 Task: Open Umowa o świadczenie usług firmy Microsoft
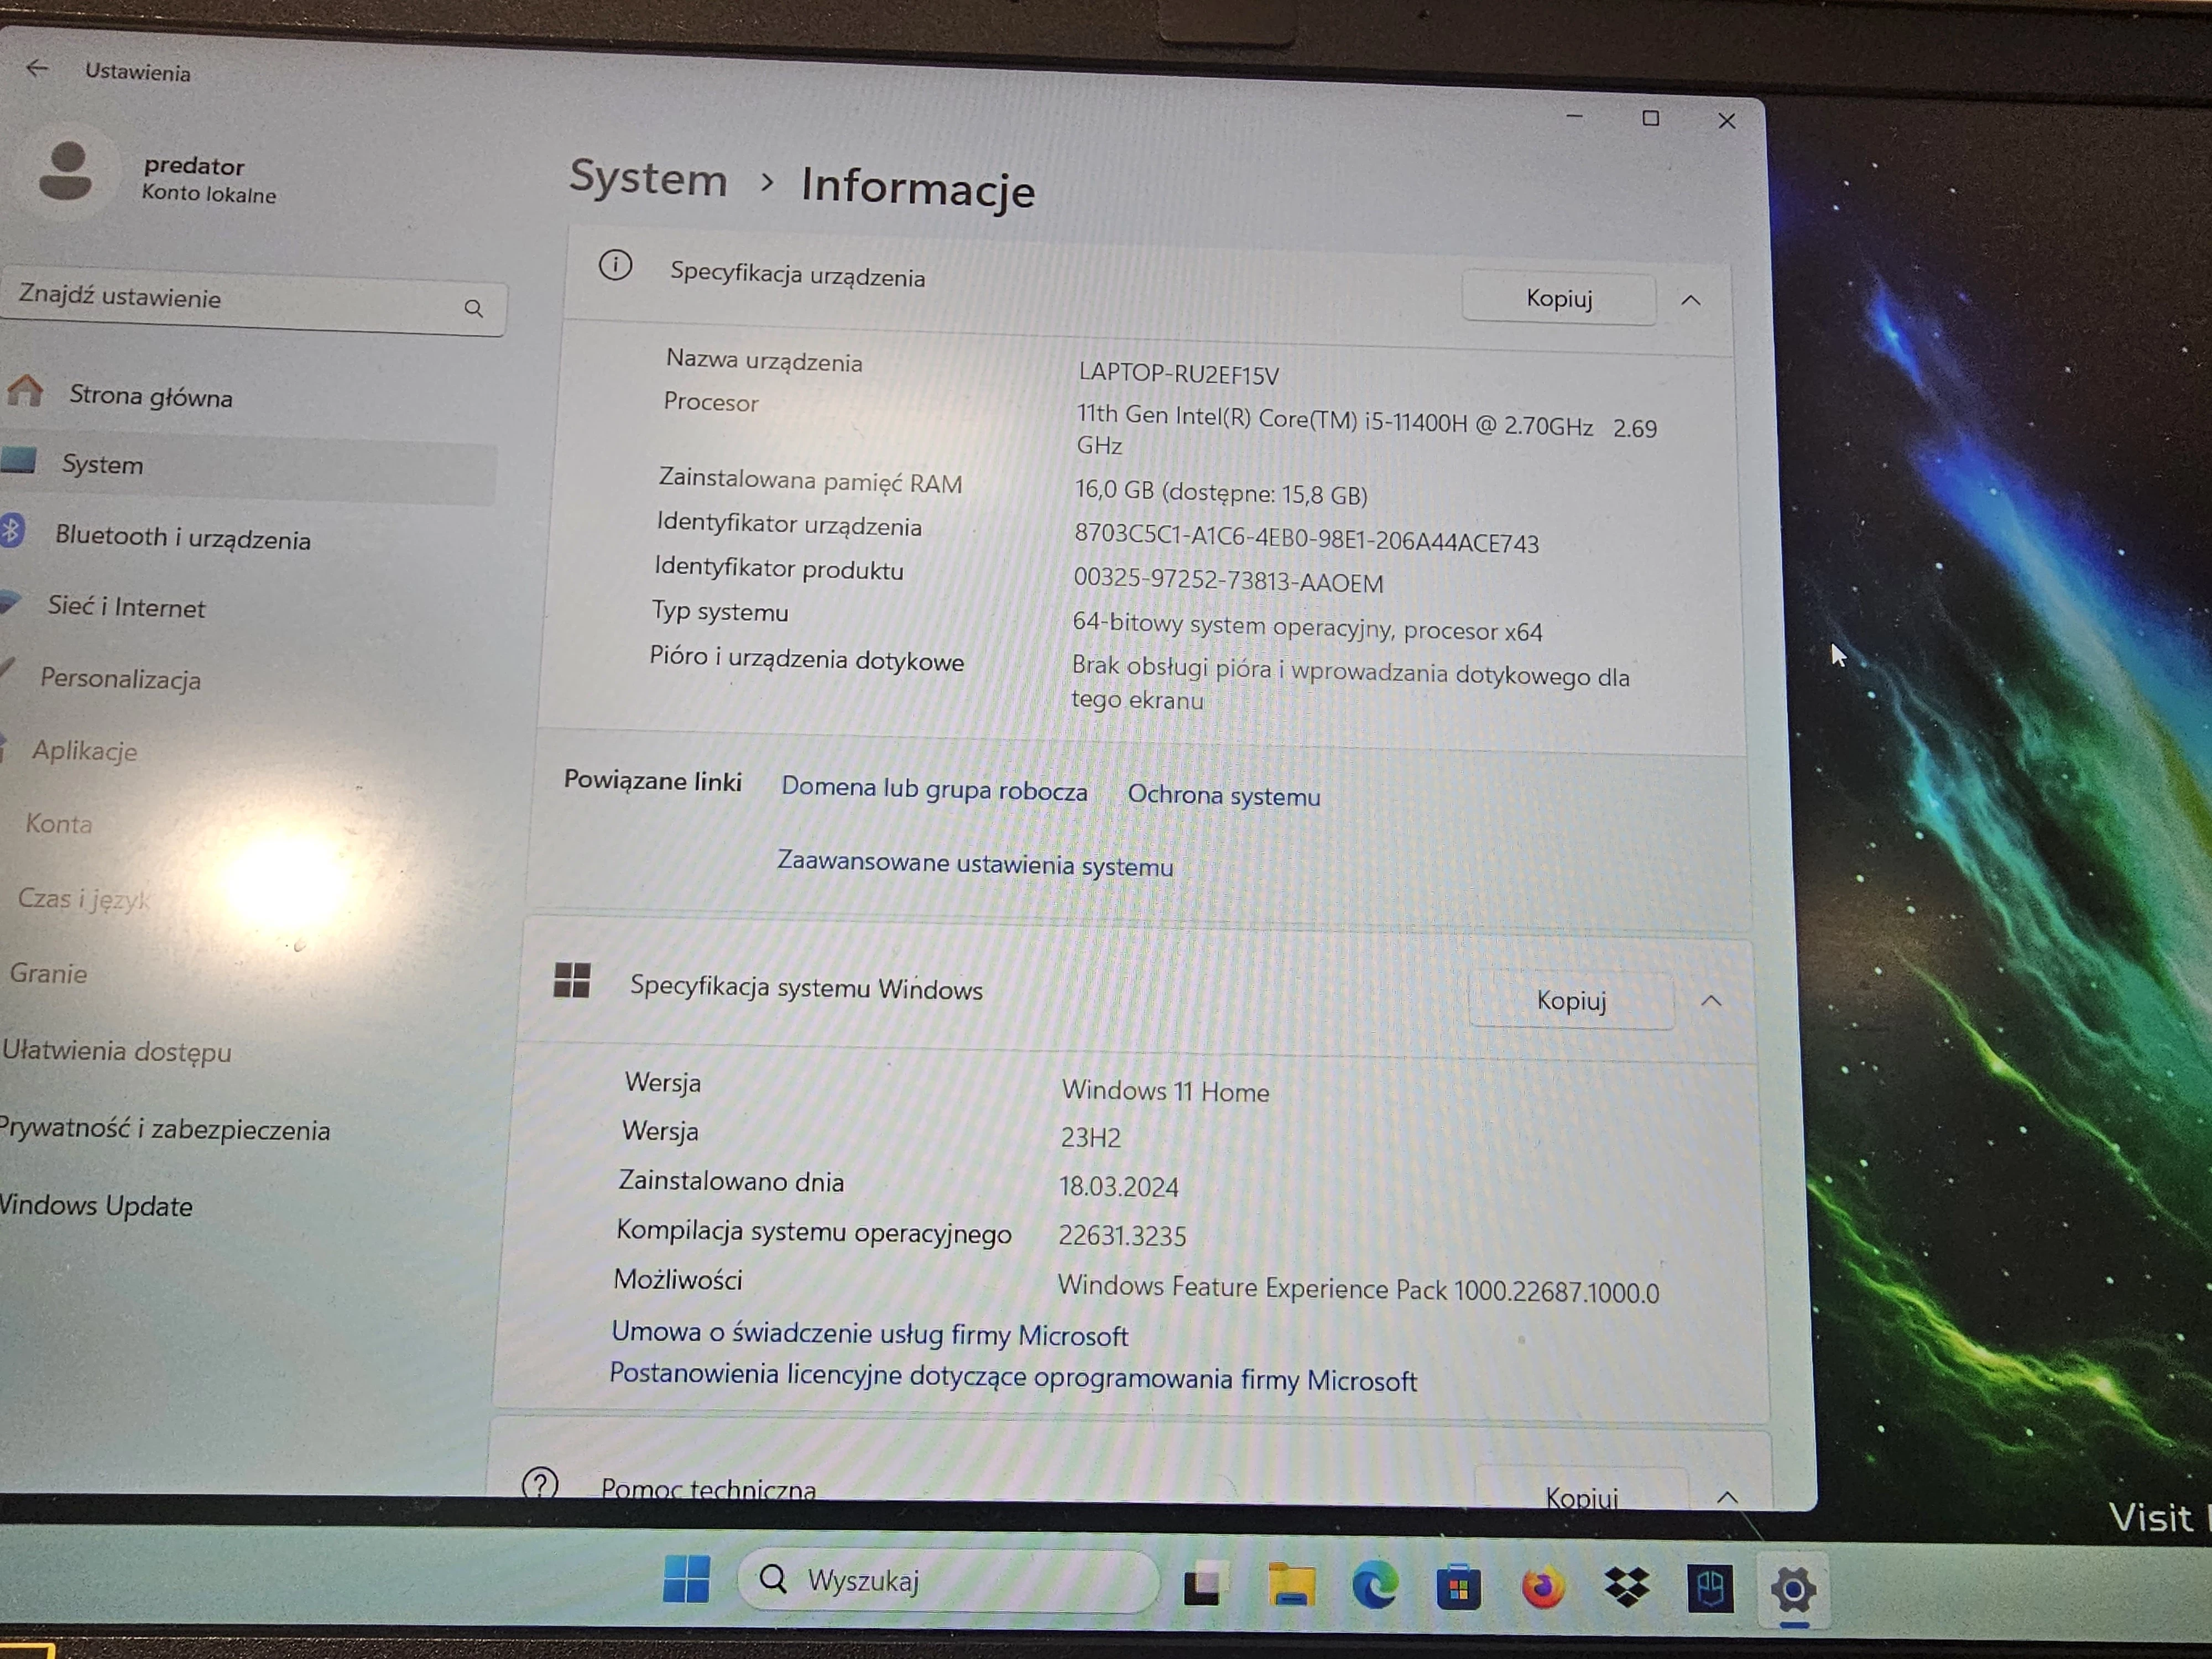pyautogui.click(x=869, y=1334)
